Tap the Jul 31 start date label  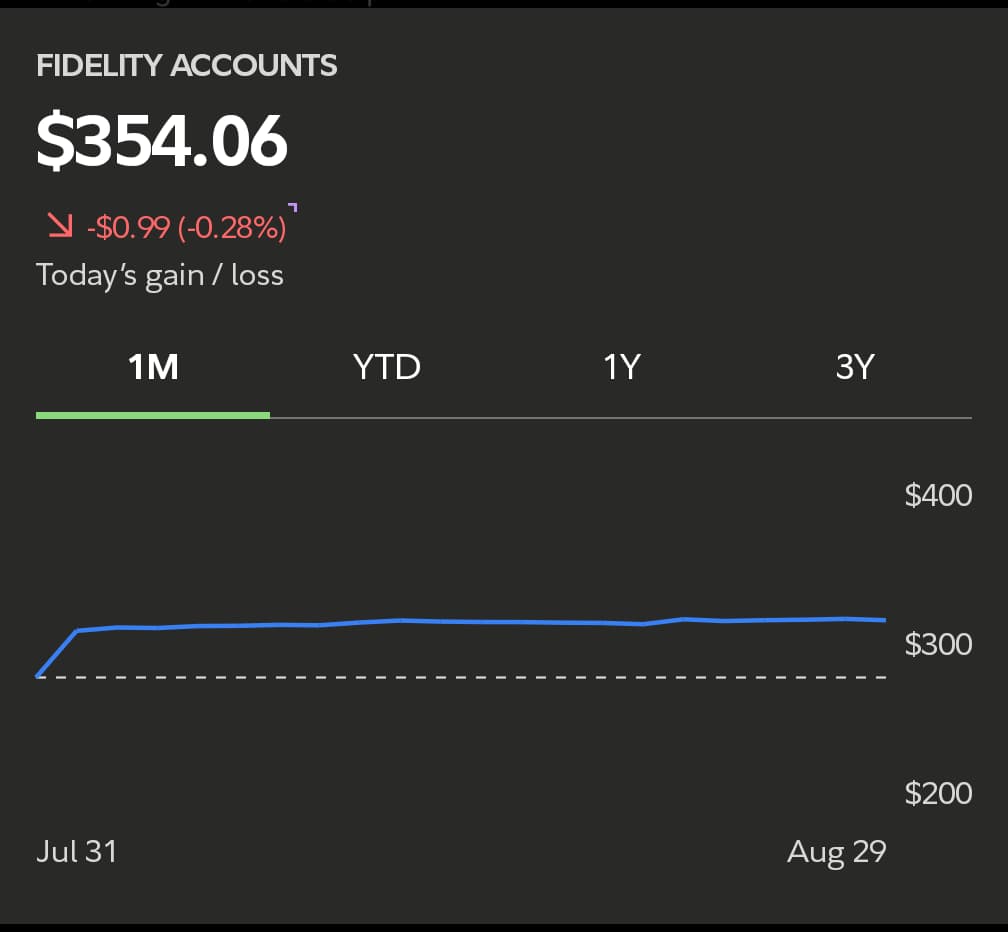77,851
